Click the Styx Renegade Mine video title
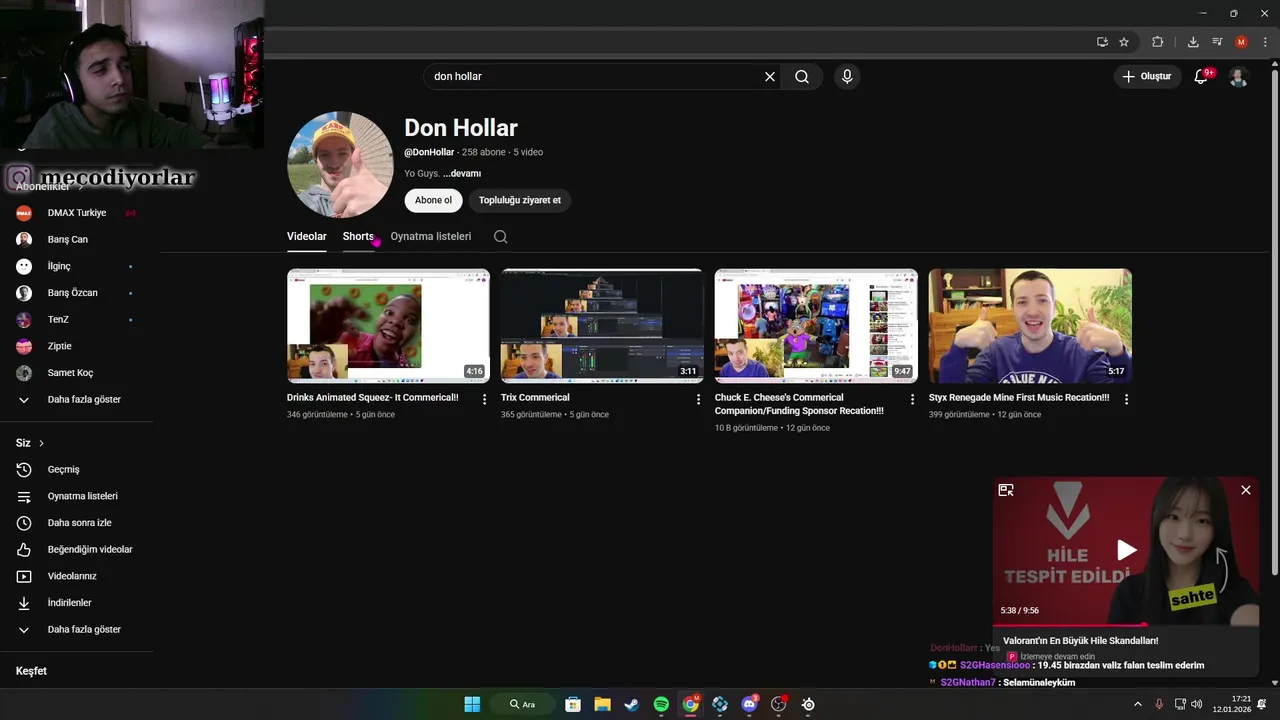 click(x=1019, y=398)
